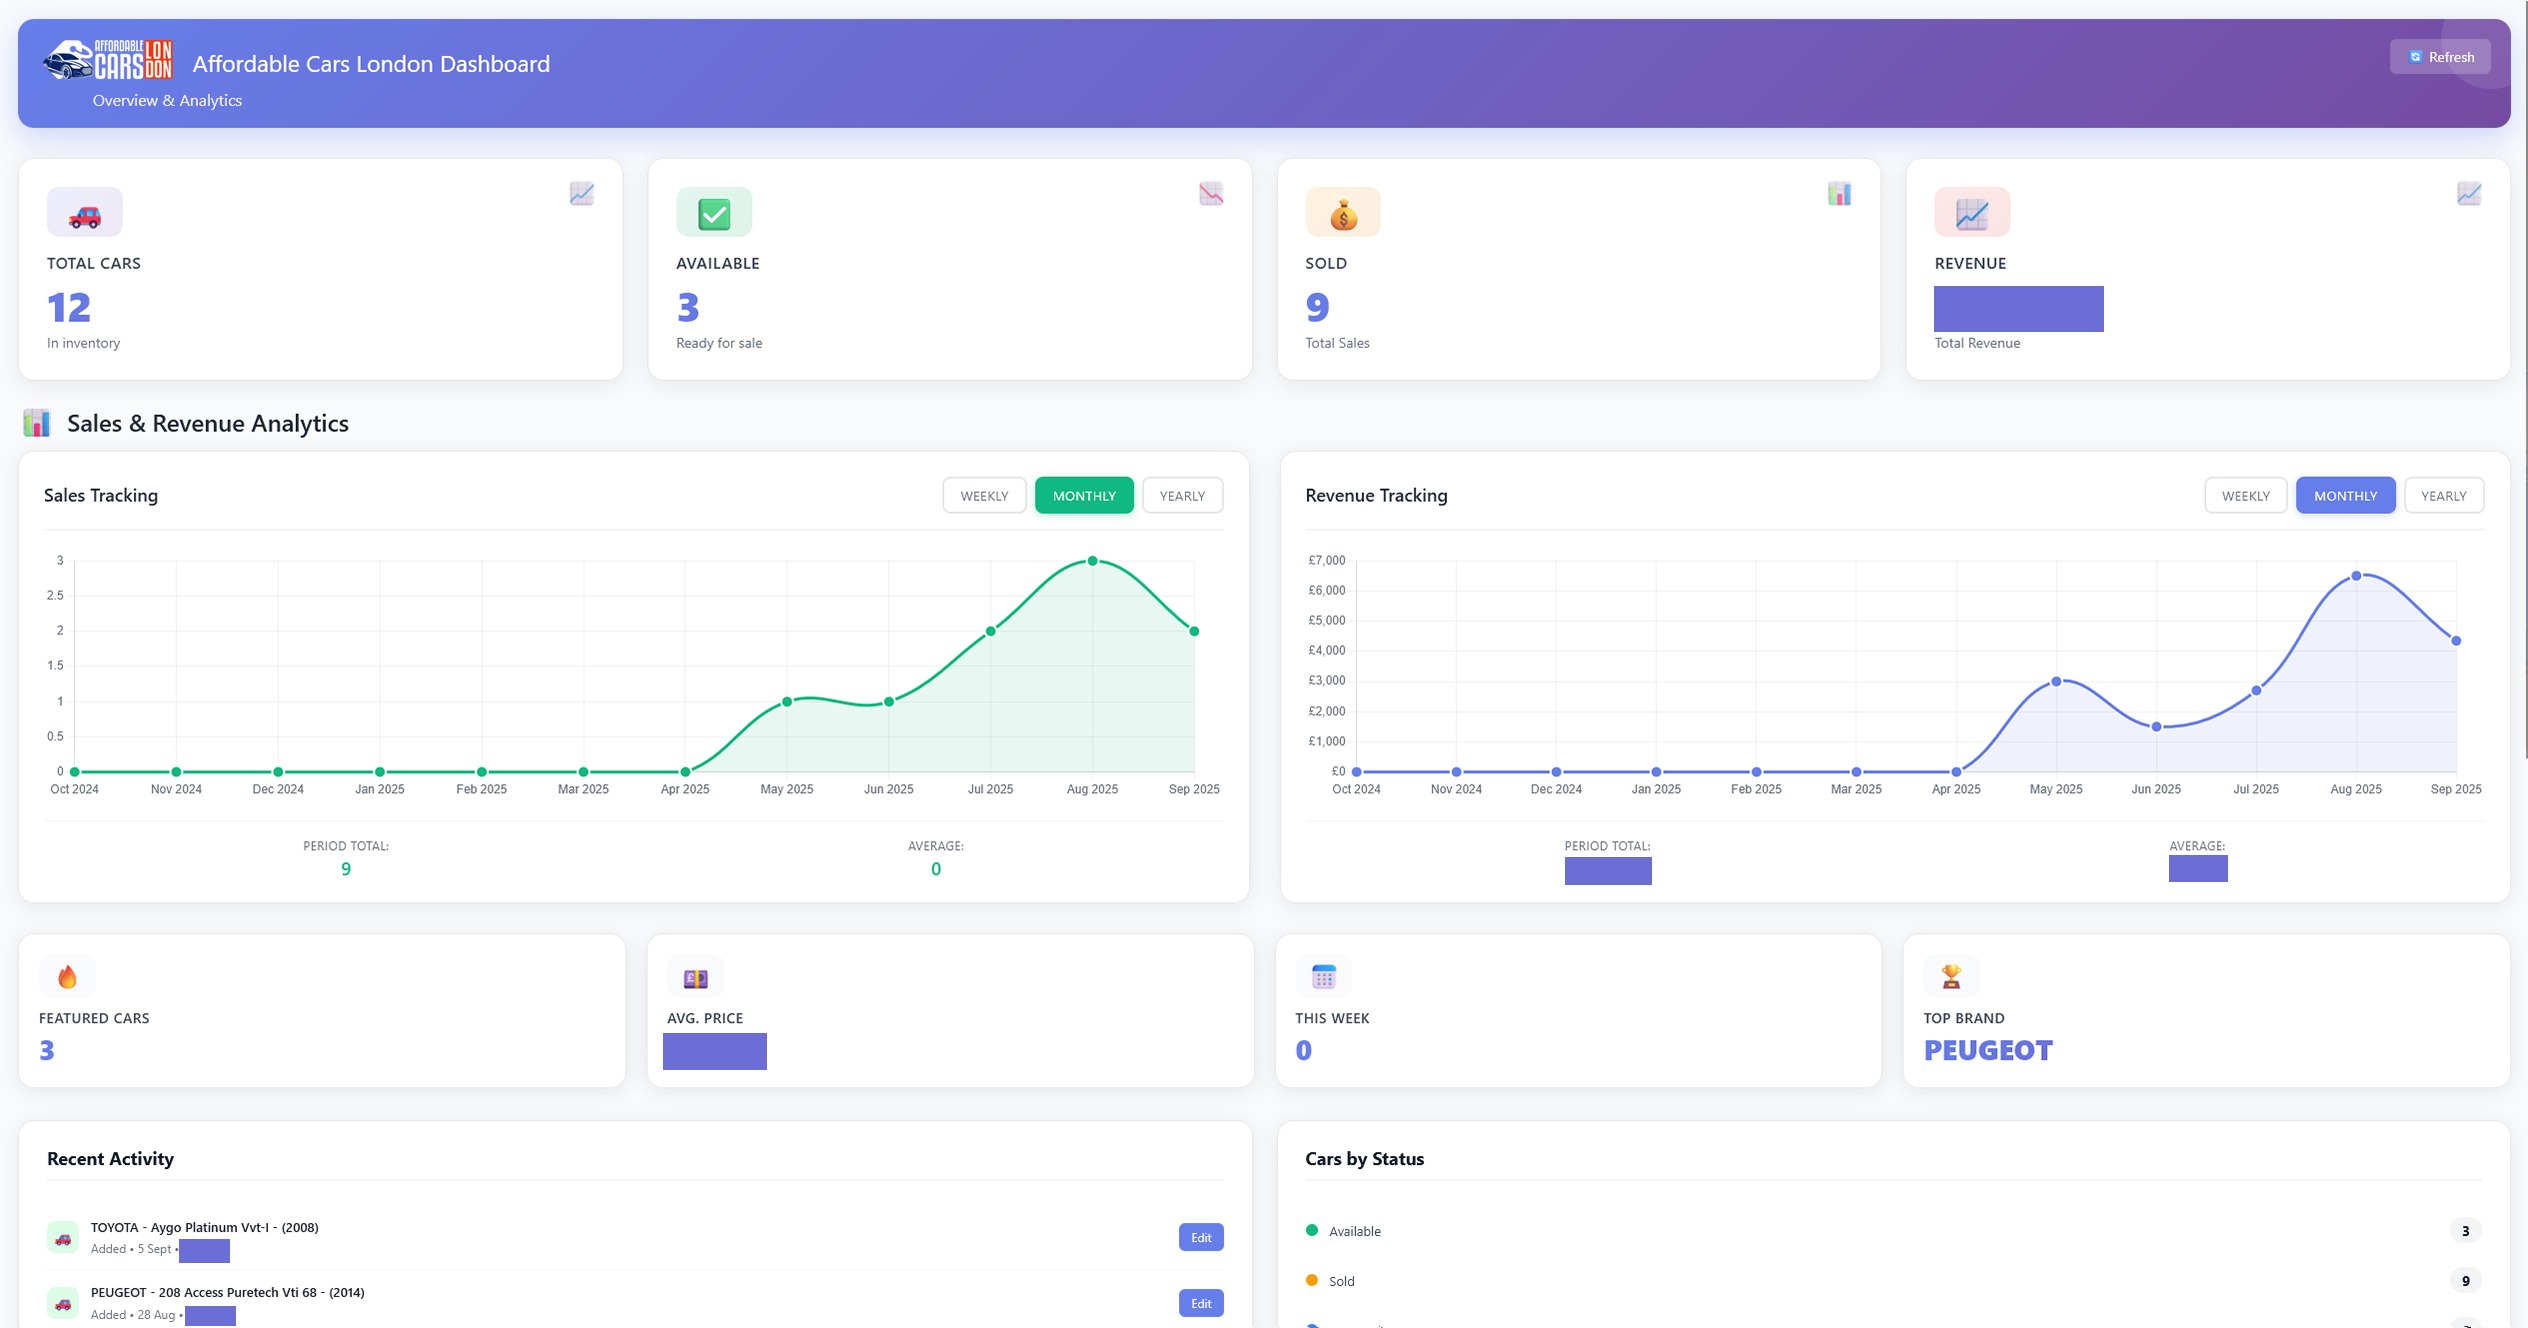Click trend icon in Available card corner

[1211, 193]
